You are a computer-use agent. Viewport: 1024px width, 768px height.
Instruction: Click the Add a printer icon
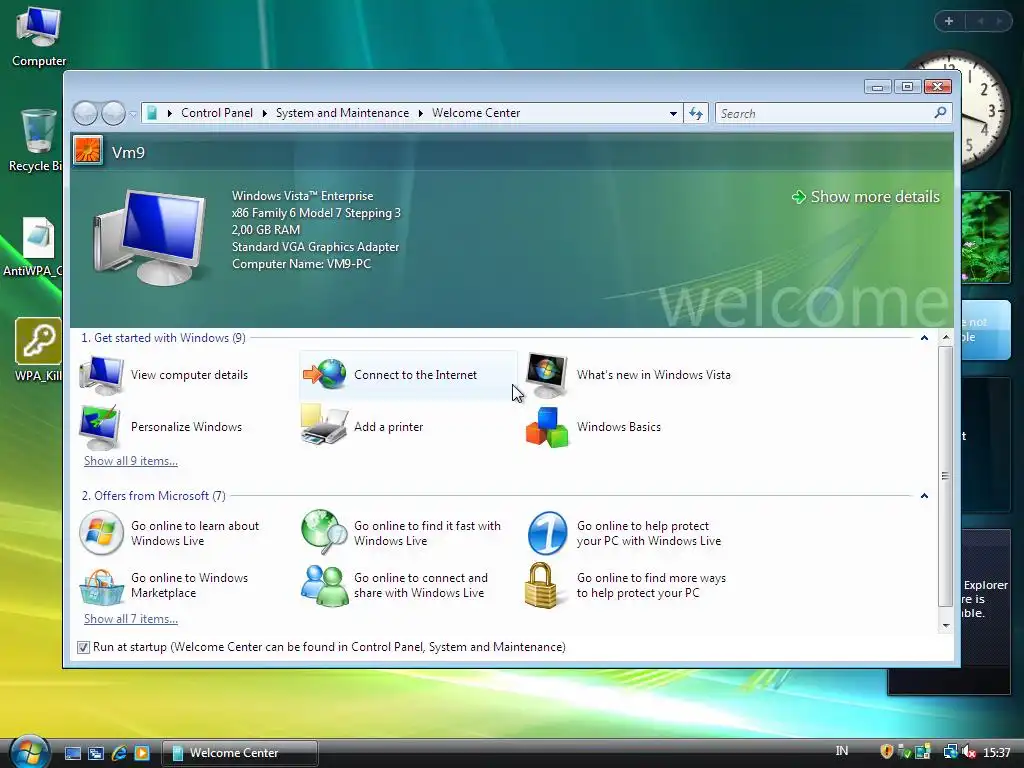pyautogui.click(x=324, y=425)
